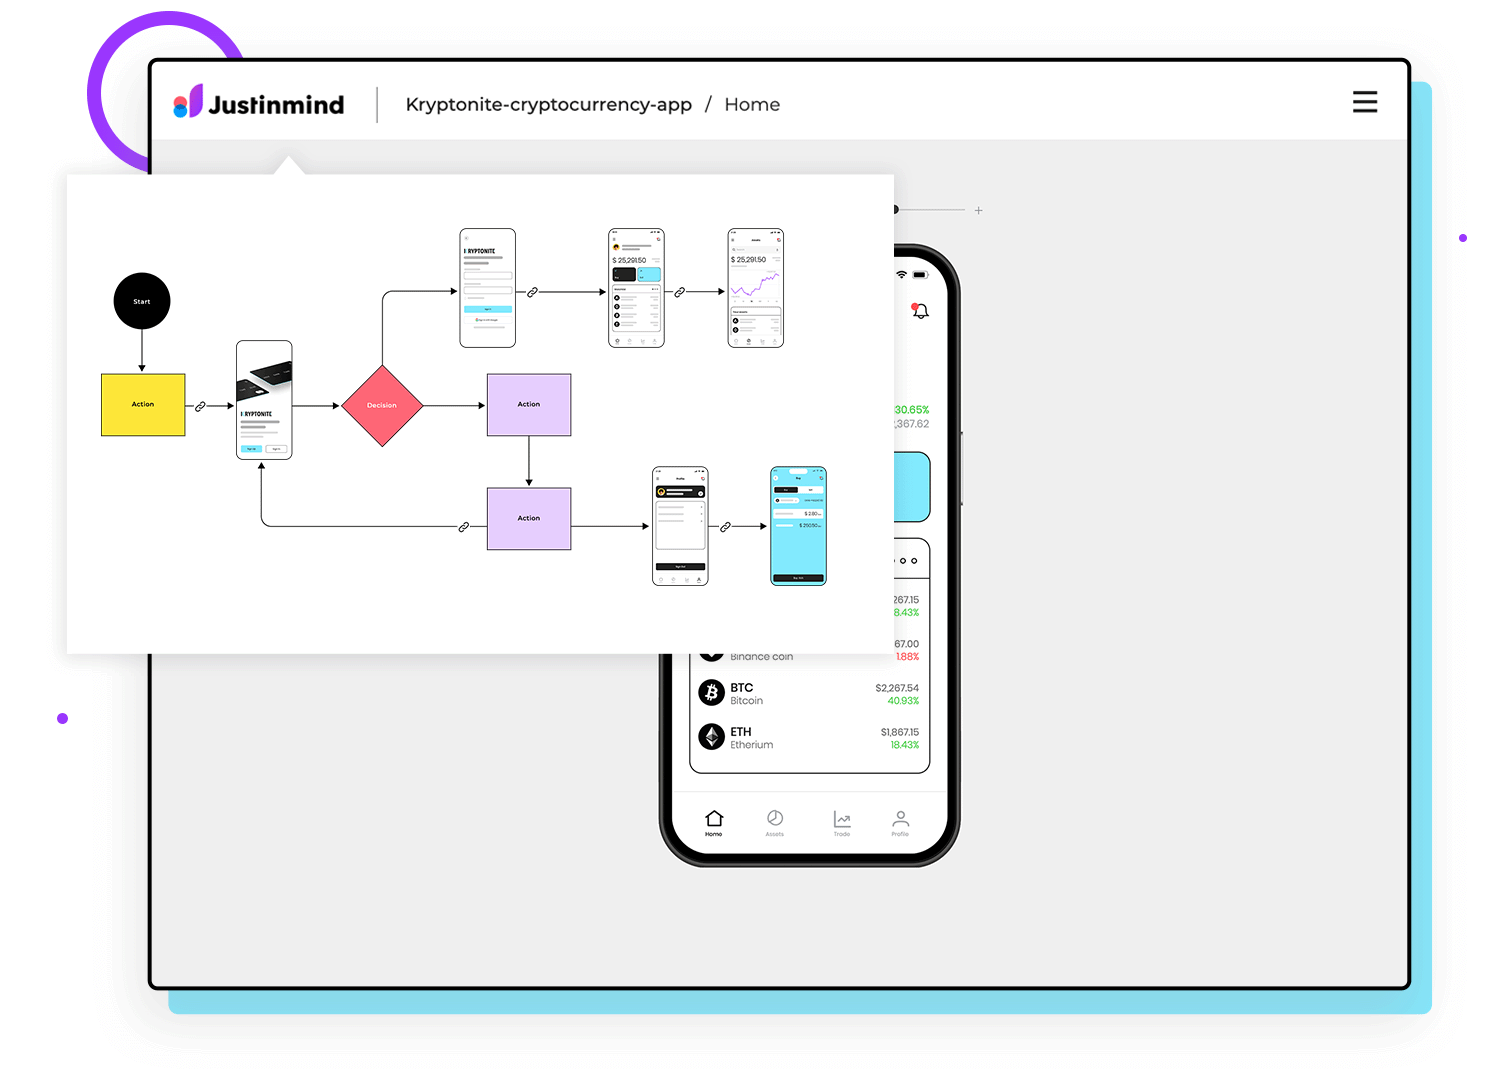
Task: Click link icon left of lower Action
Action: pyautogui.click(x=463, y=526)
